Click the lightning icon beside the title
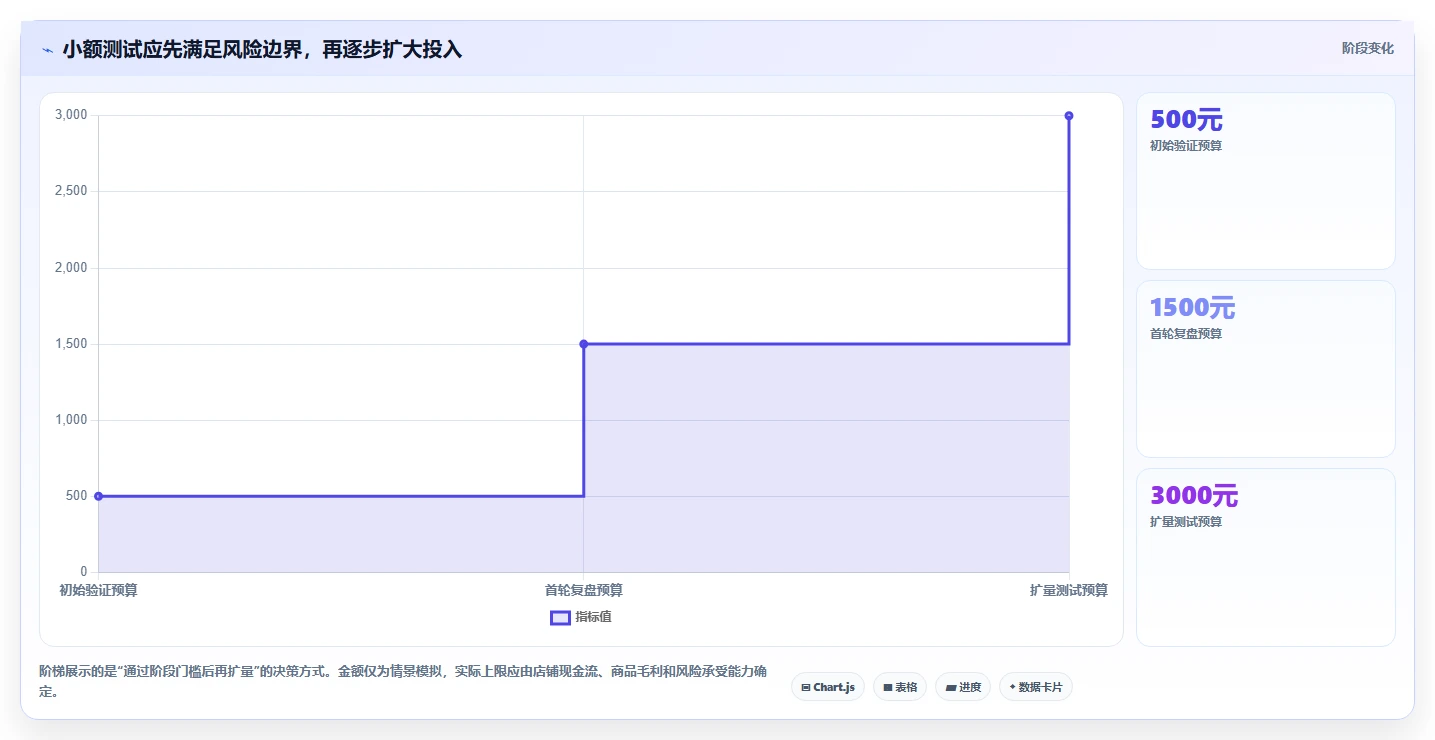The height and width of the screenshot is (740, 1435). 47,50
